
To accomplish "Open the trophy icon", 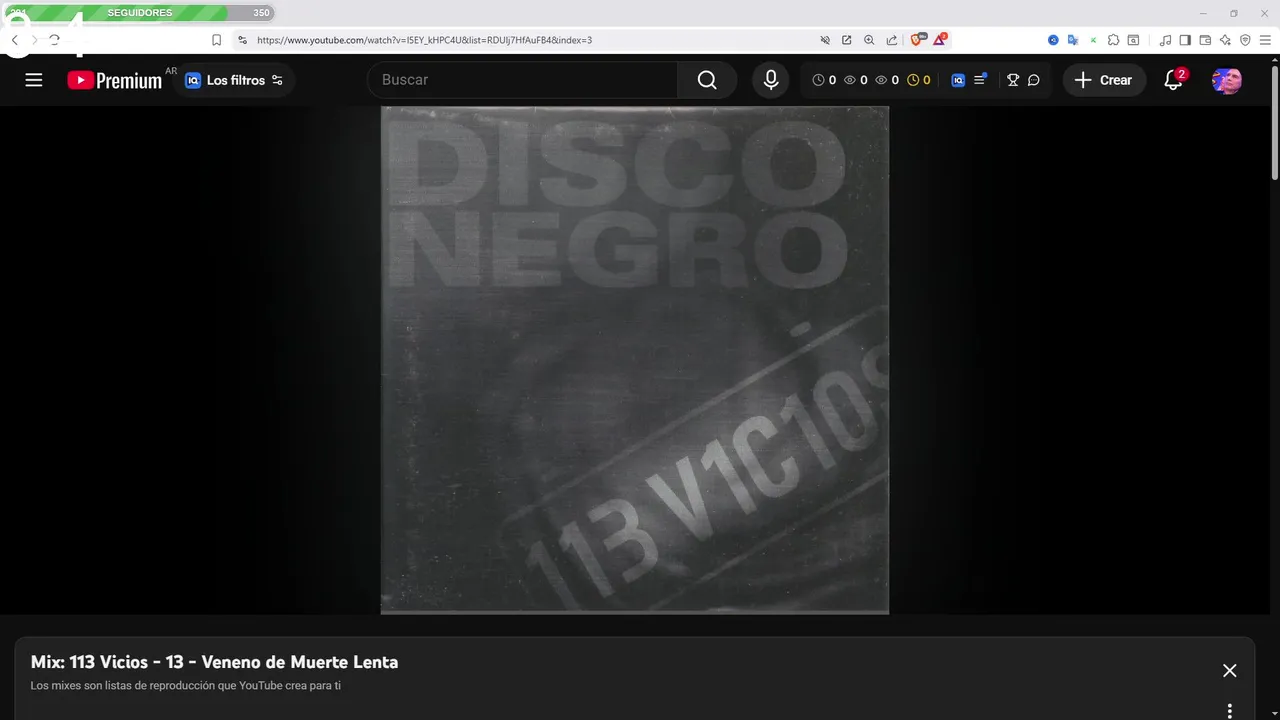I will pos(1013,80).
